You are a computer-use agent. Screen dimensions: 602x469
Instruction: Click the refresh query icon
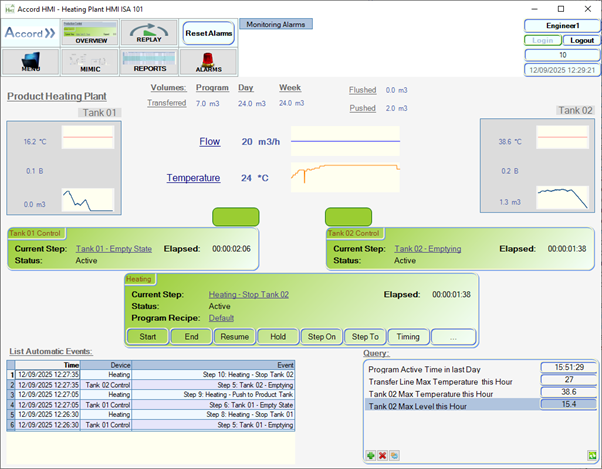[x=592, y=456]
